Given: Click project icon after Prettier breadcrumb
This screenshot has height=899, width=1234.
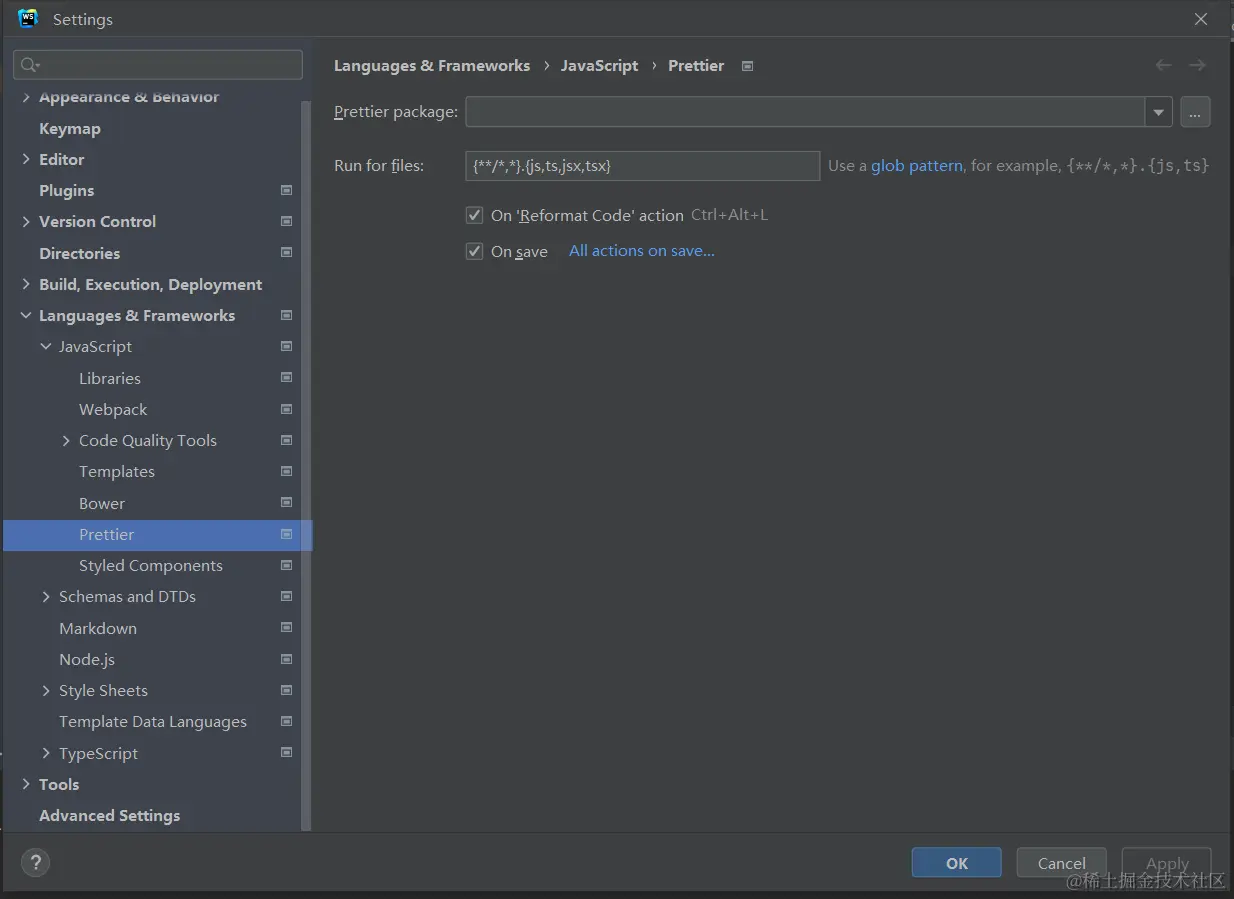Looking at the screenshot, I should pyautogui.click(x=747, y=66).
